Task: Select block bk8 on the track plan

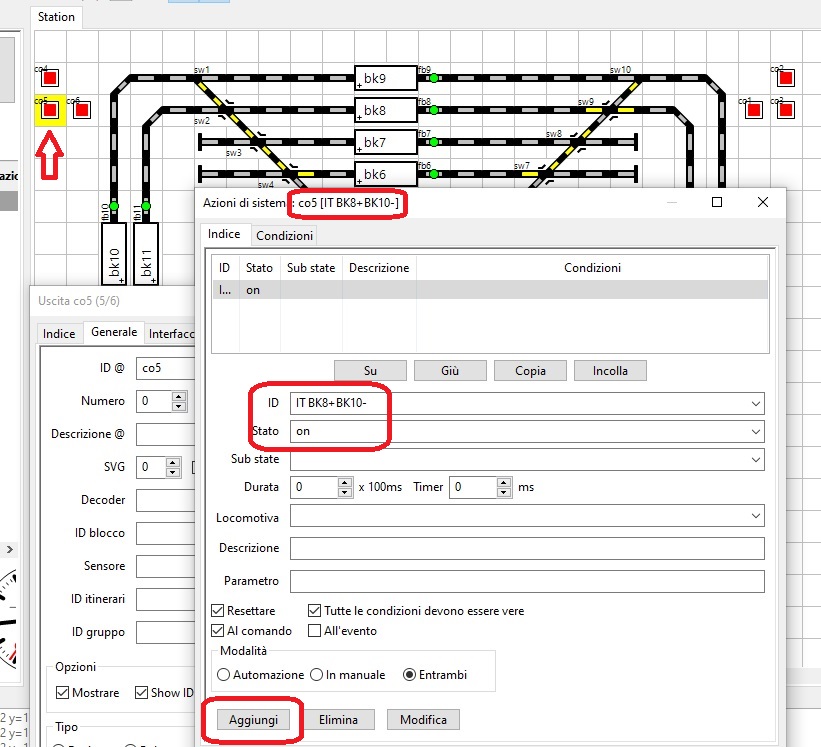Action: [x=385, y=109]
